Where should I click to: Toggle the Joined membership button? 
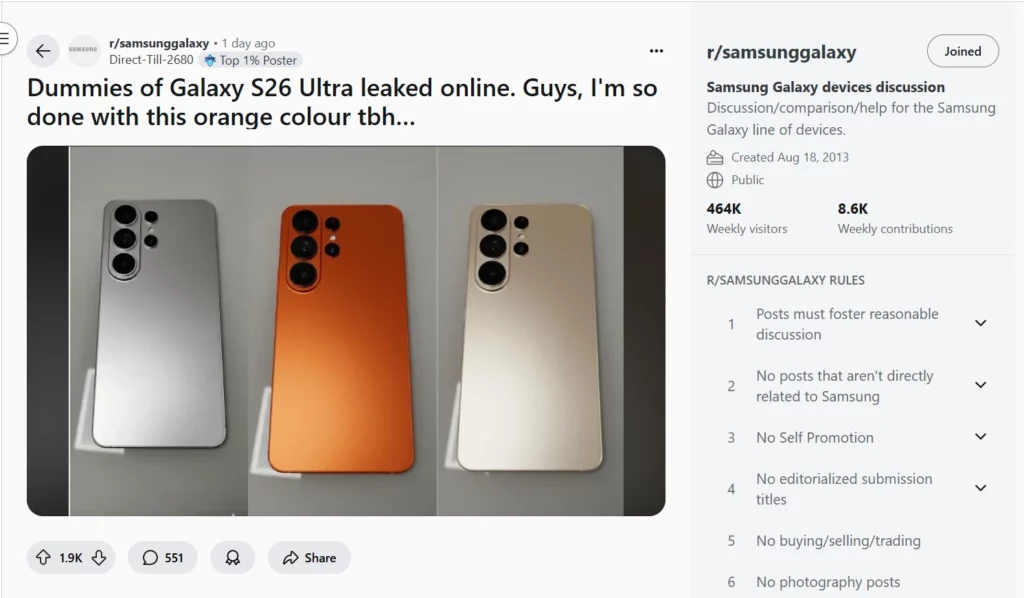tap(962, 51)
